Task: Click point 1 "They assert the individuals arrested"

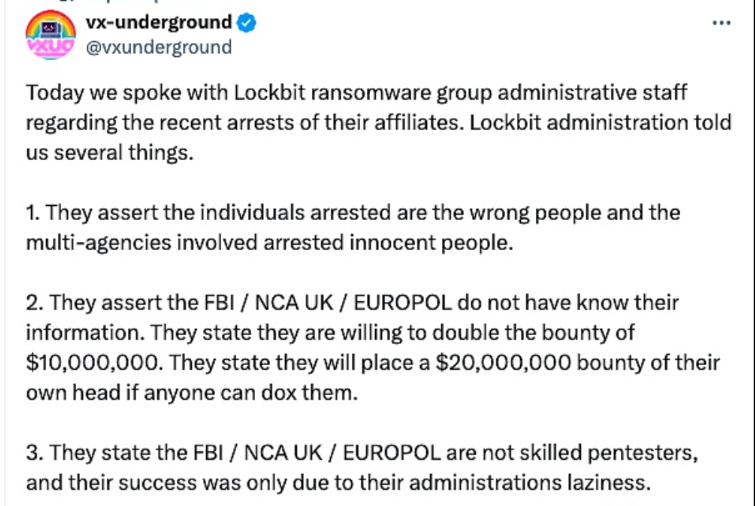Action: [x=197, y=213]
